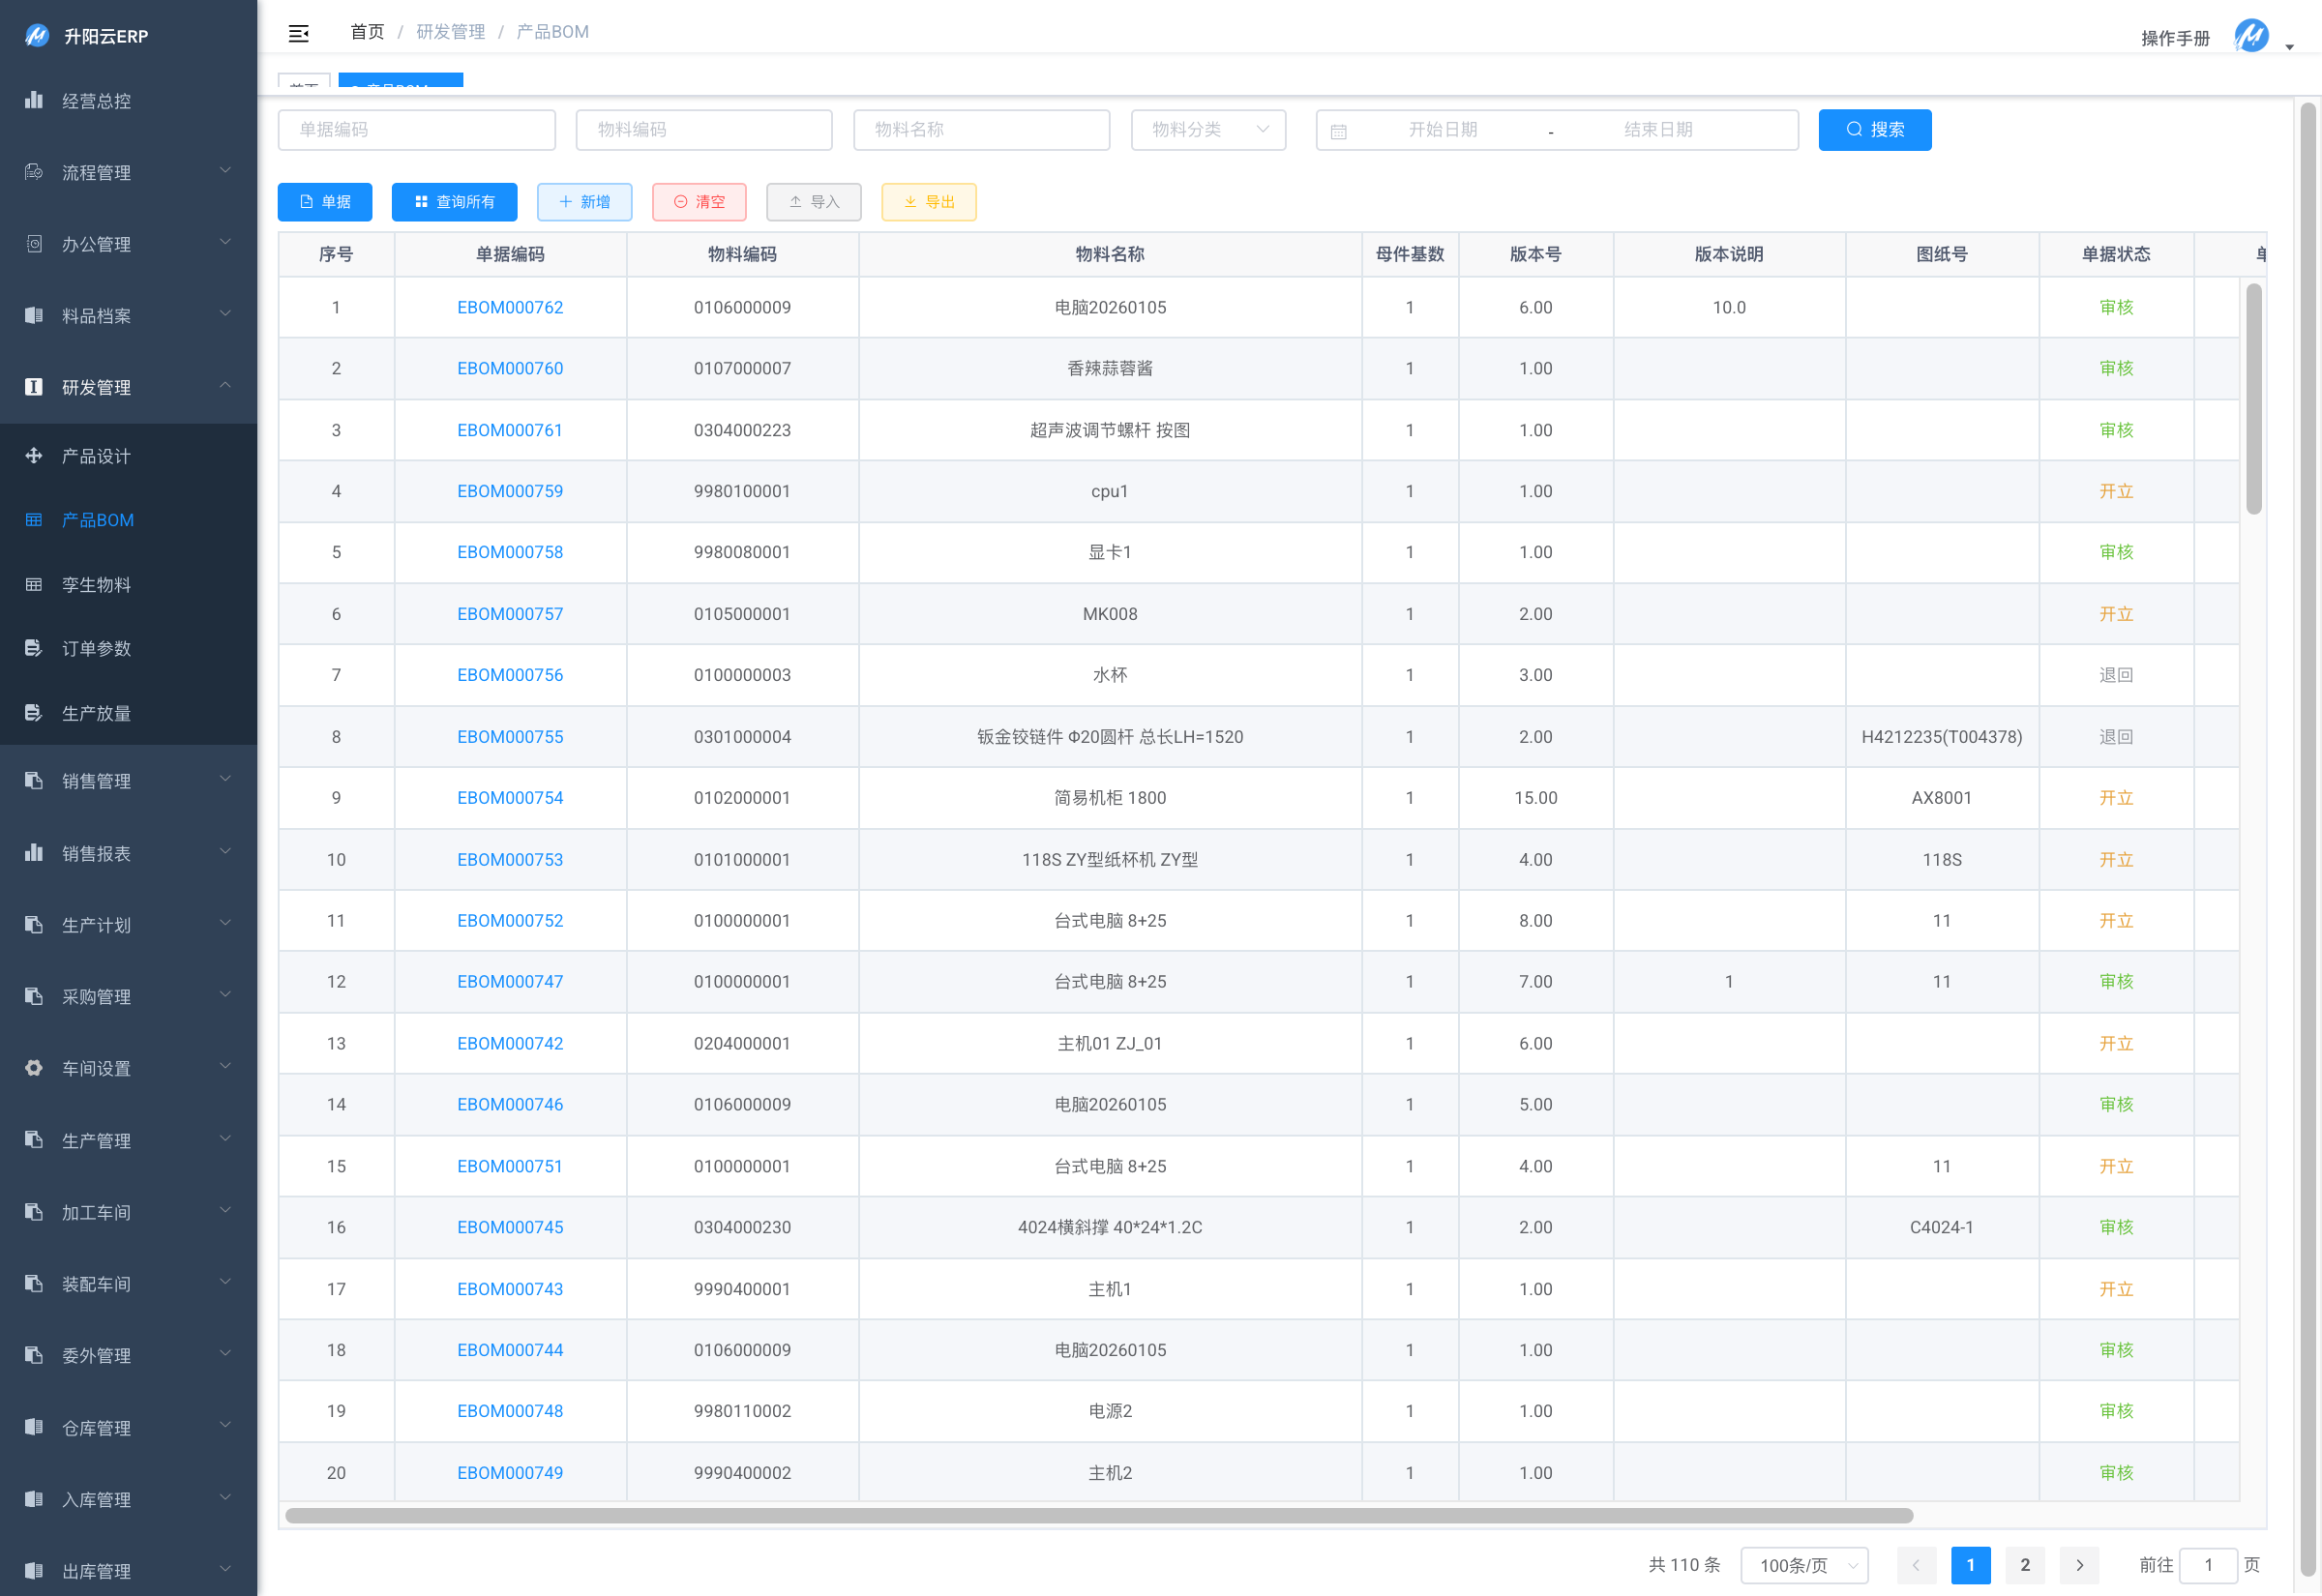Click the 经营总控 chart icon in sidebar
This screenshot has width=2322, height=1596.
pos(34,100)
